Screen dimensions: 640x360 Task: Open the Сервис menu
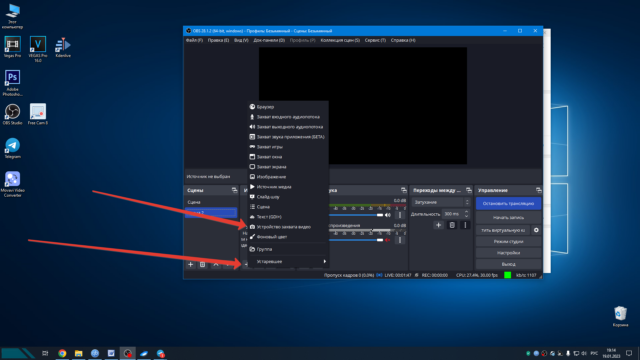375,40
